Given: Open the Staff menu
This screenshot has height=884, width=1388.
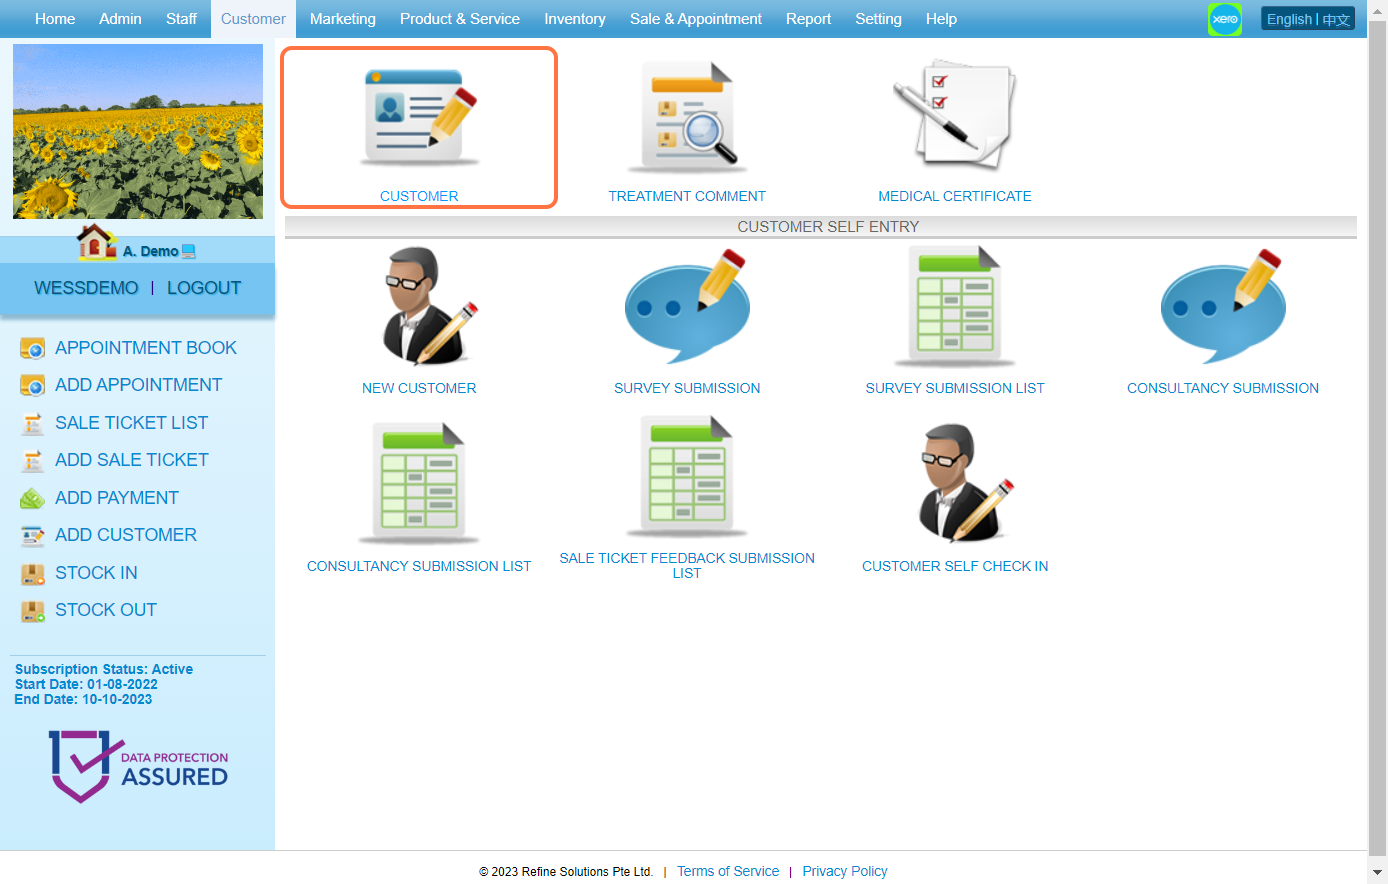Looking at the screenshot, I should tap(181, 19).
